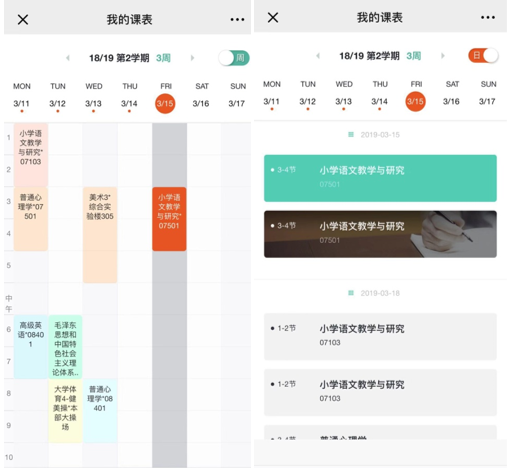Open the 高级英语 course block on Monday
507x471 pixels.
(31, 347)
